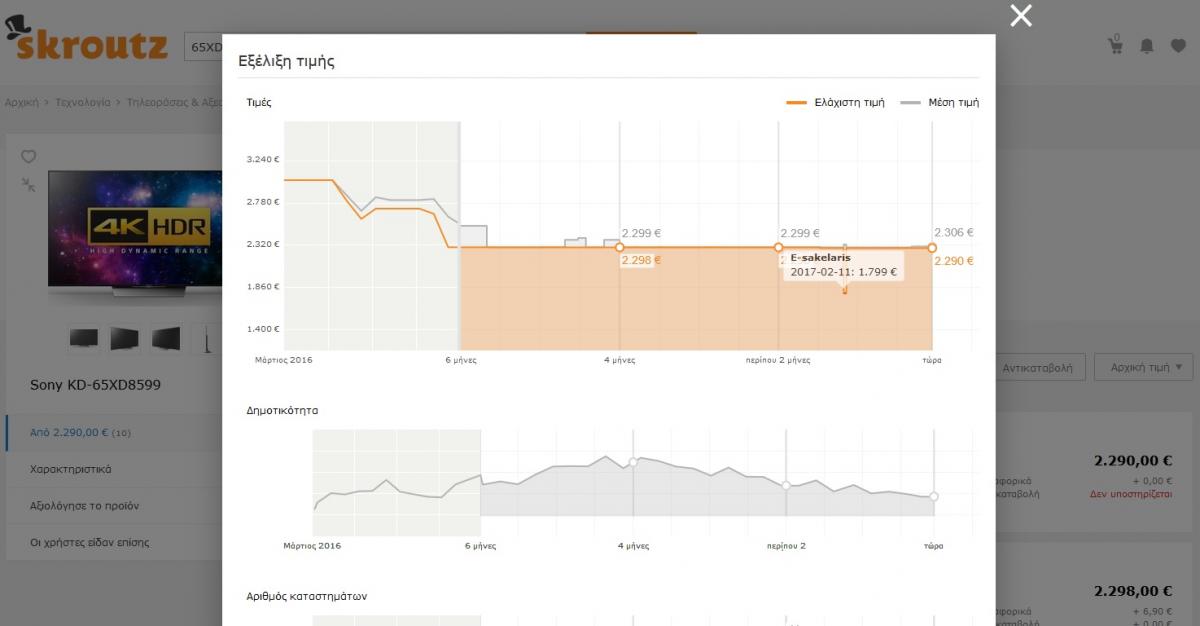1200x626 pixels.
Task: Click the orange 2.298 € price label
Action: click(x=641, y=260)
